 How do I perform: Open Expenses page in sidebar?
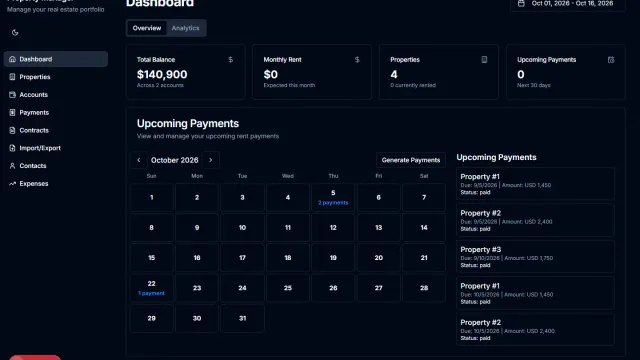click(x=56, y=184)
